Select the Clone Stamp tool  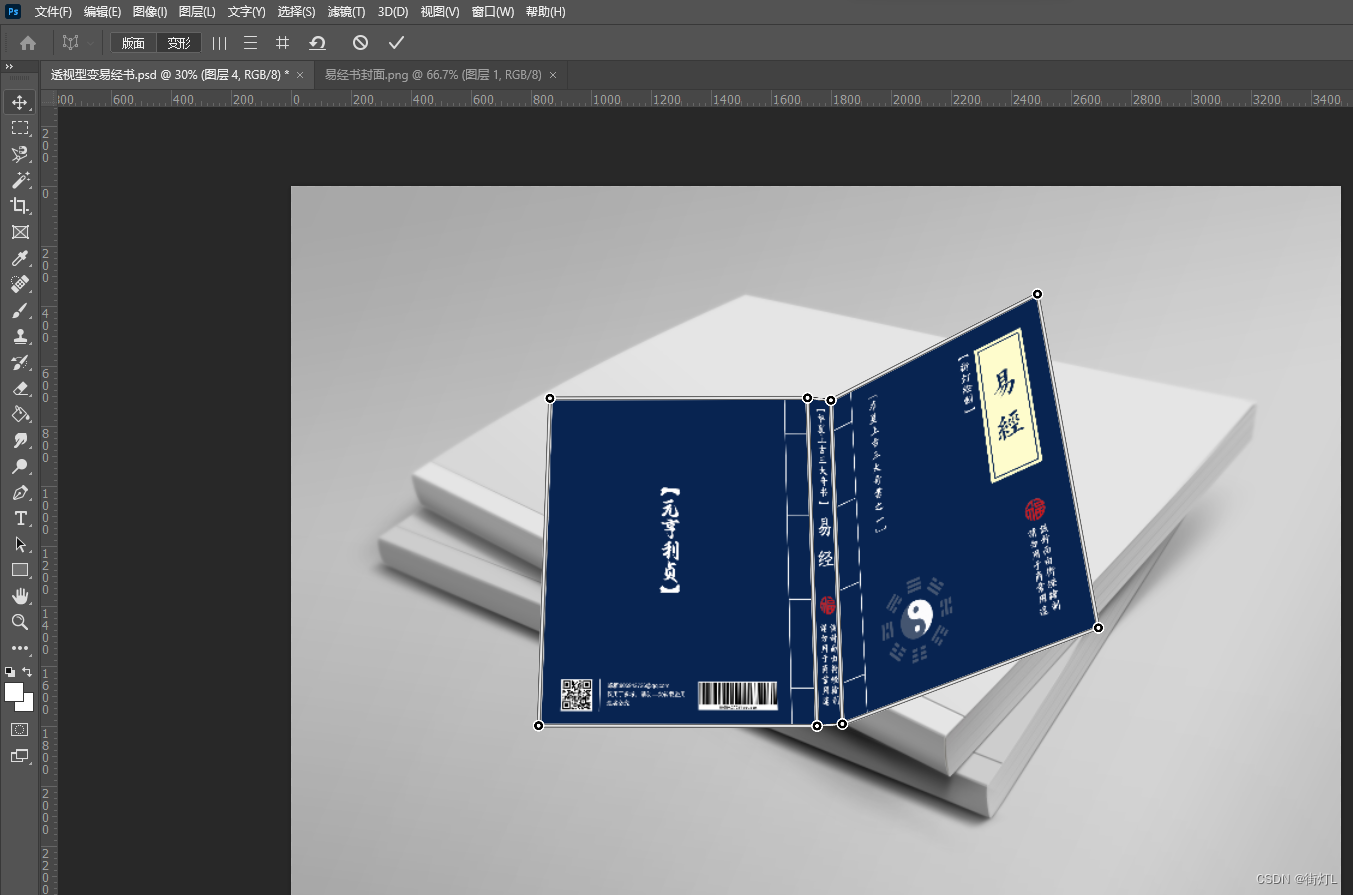[x=20, y=336]
